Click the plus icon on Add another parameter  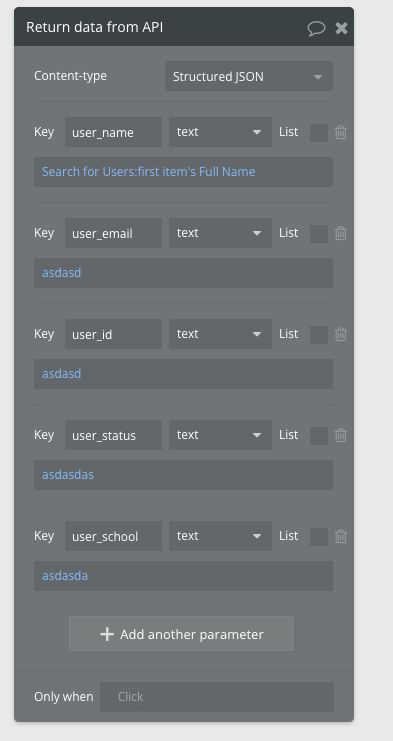pyautogui.click(x=107, y=634)
